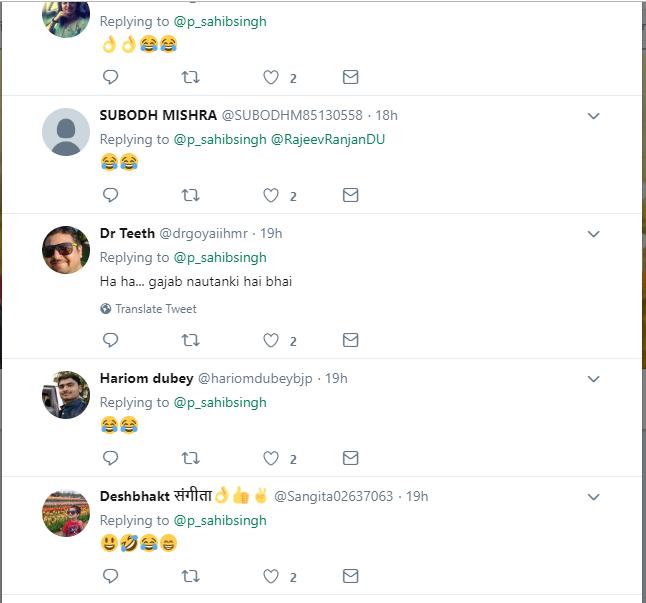Like Dr Teeth's tweet
Image resolution: width=646 pixels, height=603 pixels.
(271, 341)
